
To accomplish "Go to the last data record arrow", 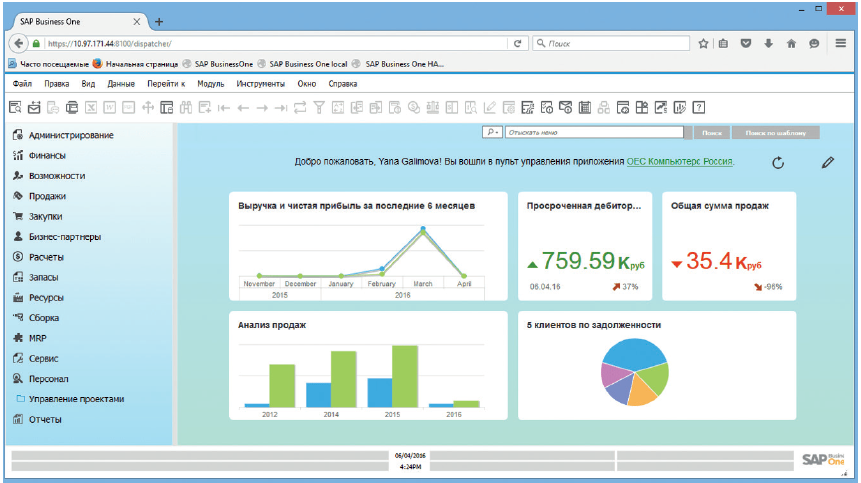I will click(x=281, y=108).
